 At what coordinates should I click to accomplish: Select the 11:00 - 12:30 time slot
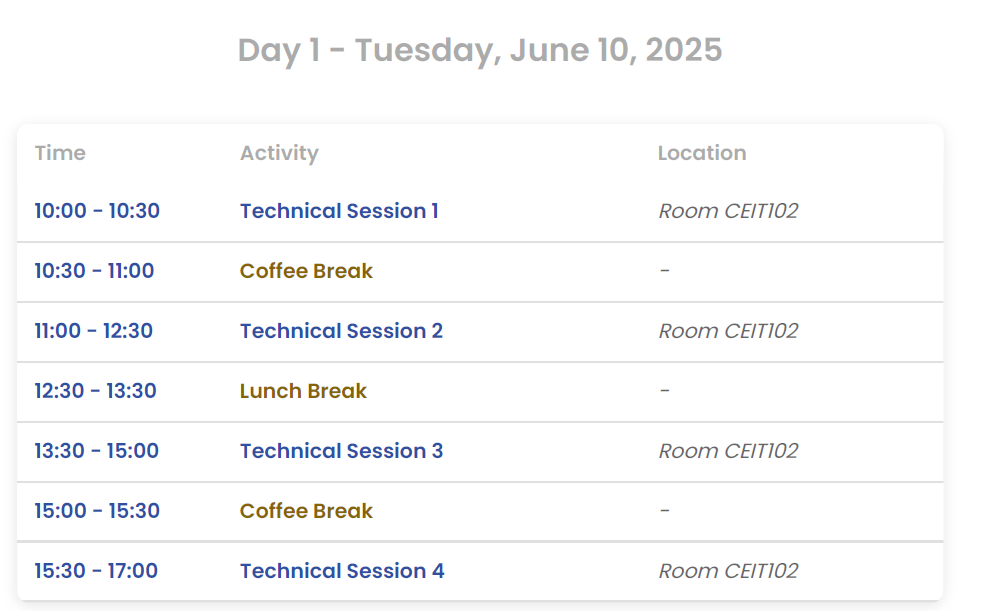pyautogui.click(x=93, y=331)
